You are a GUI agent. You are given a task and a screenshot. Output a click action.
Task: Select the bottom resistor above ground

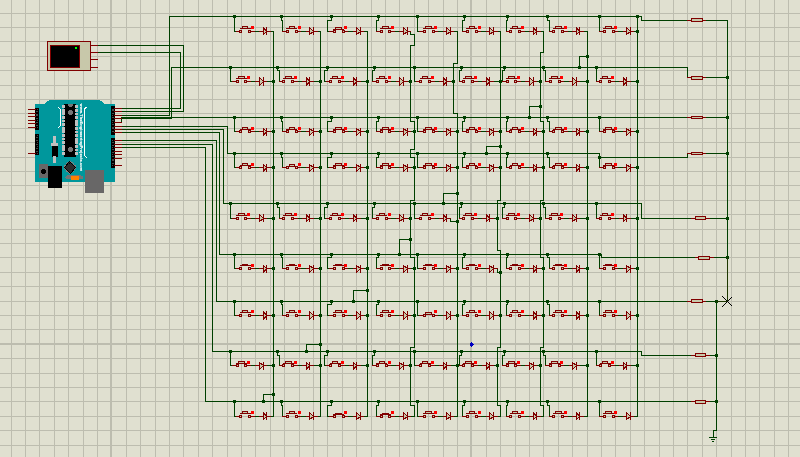[x=701, y=401]
